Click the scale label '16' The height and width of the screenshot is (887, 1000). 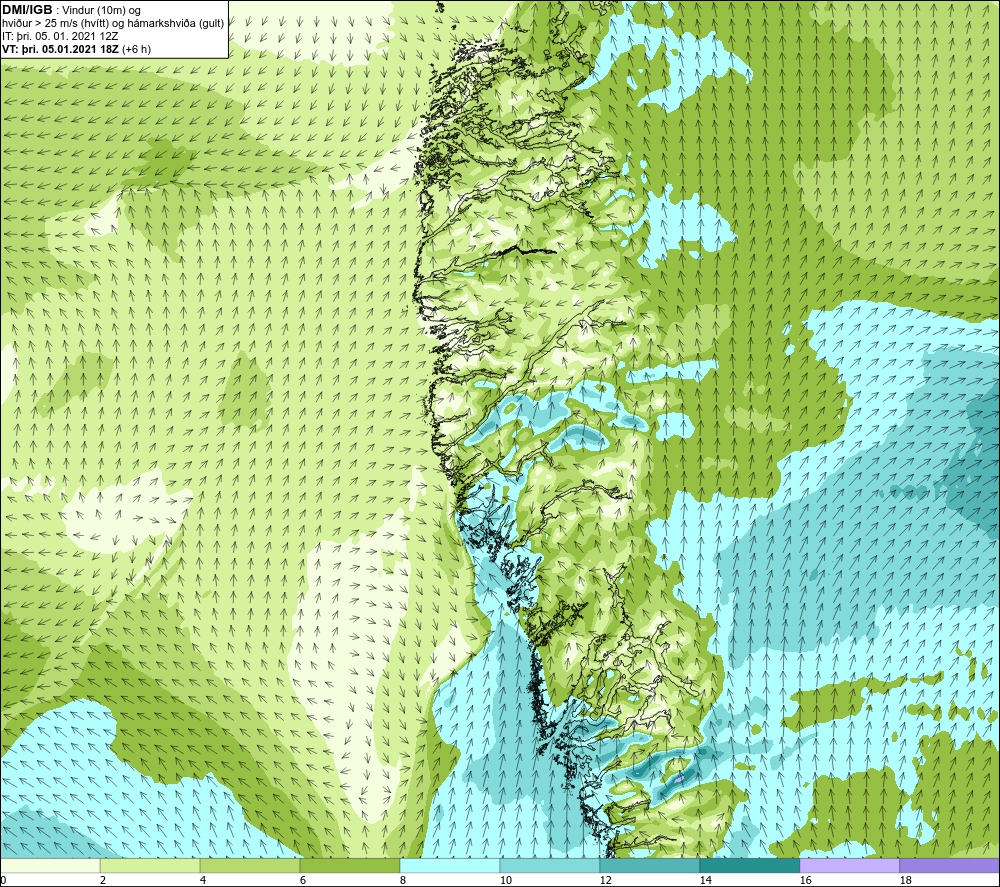(x=805, y=881)
